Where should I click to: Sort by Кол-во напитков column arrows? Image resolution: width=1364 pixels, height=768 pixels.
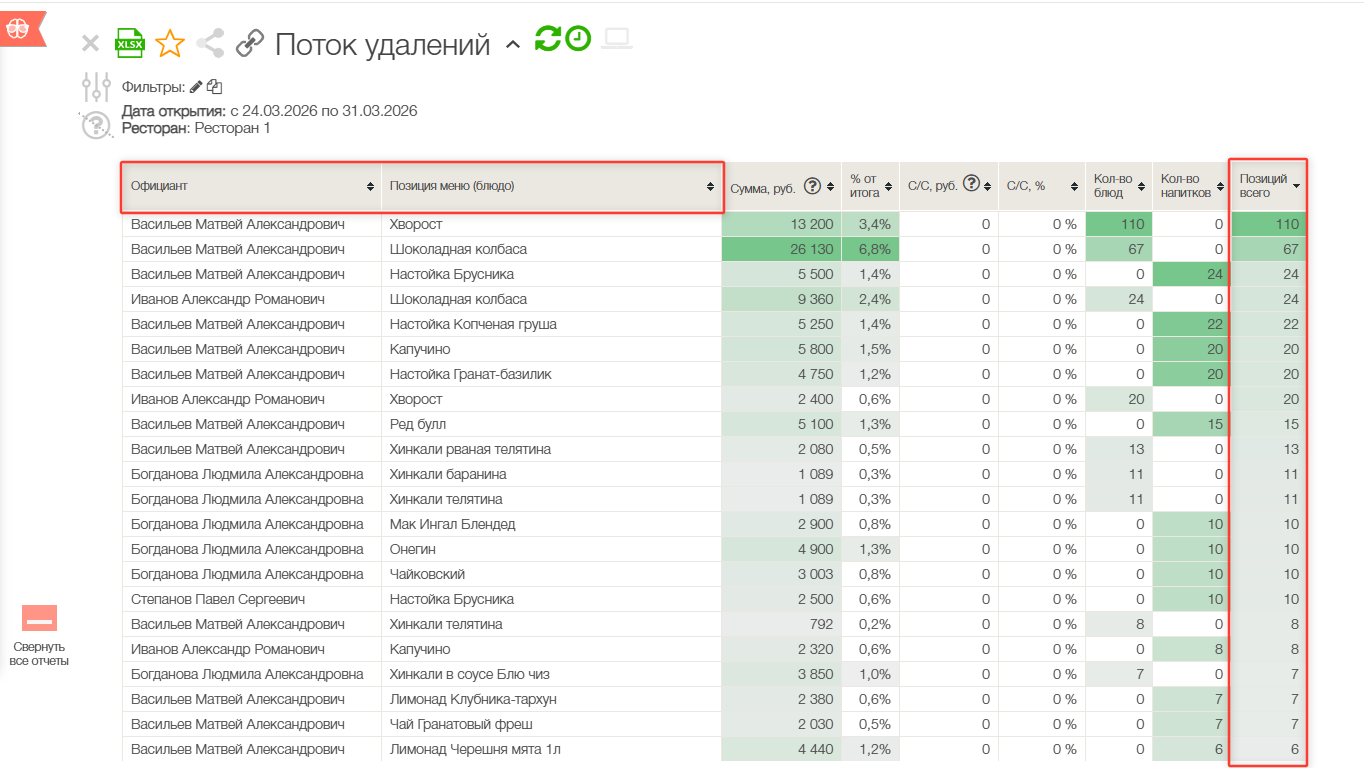[1220, 187]
